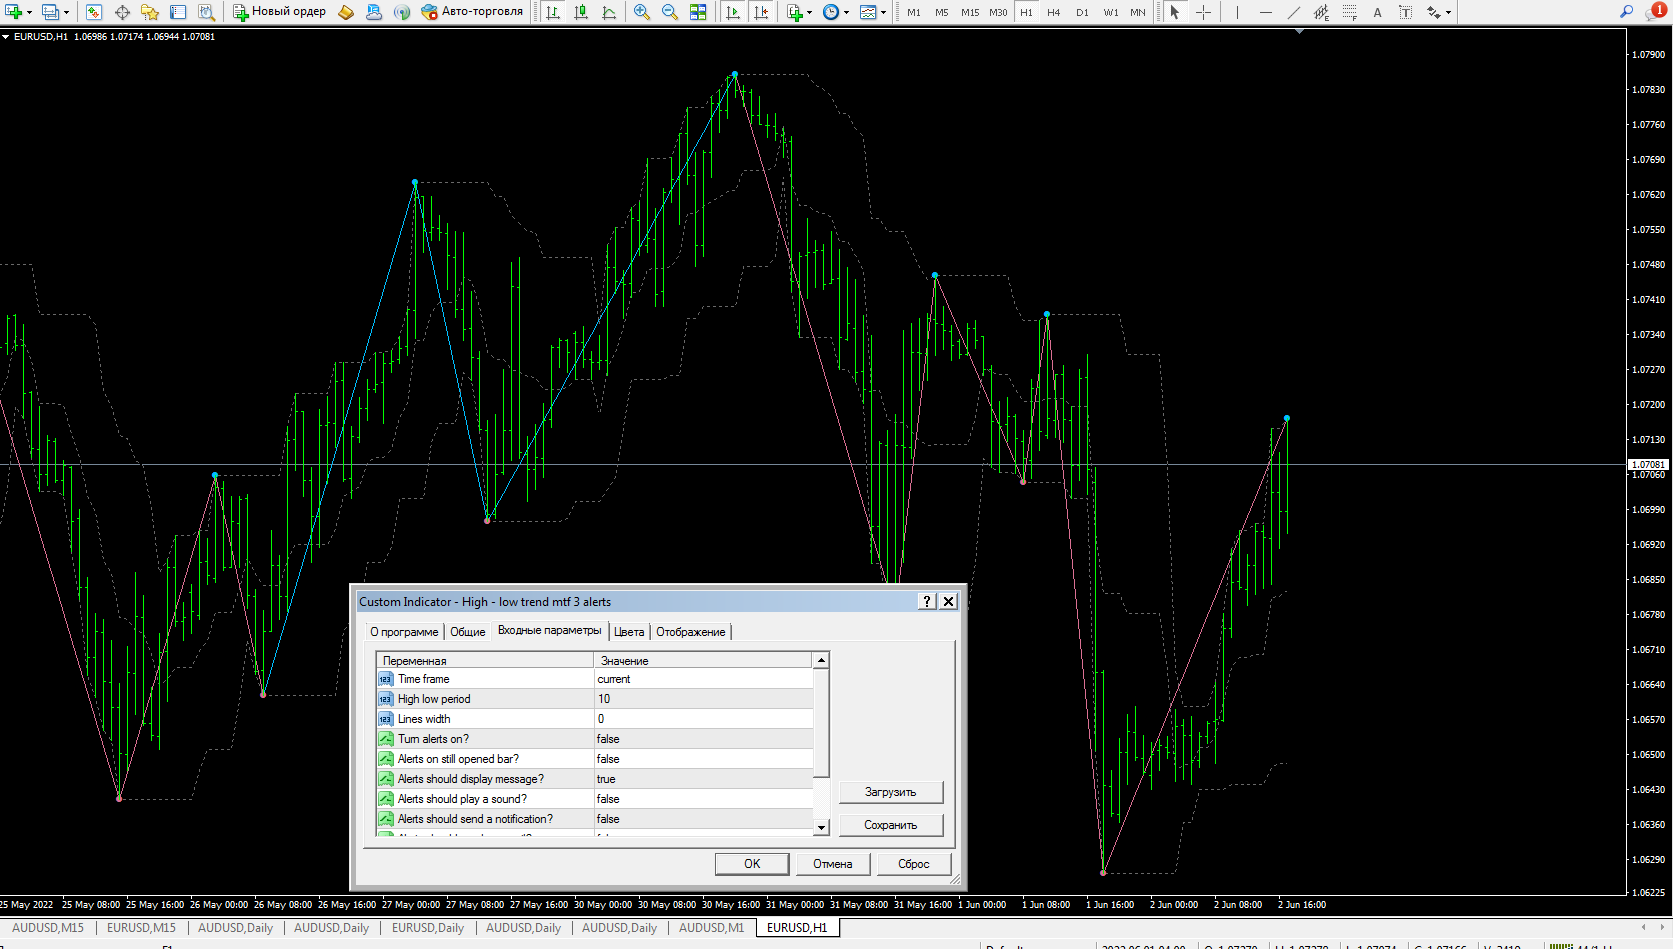Click the Сброс button
The height and width of the screenshot is (949, 1673).
(913, 864)
